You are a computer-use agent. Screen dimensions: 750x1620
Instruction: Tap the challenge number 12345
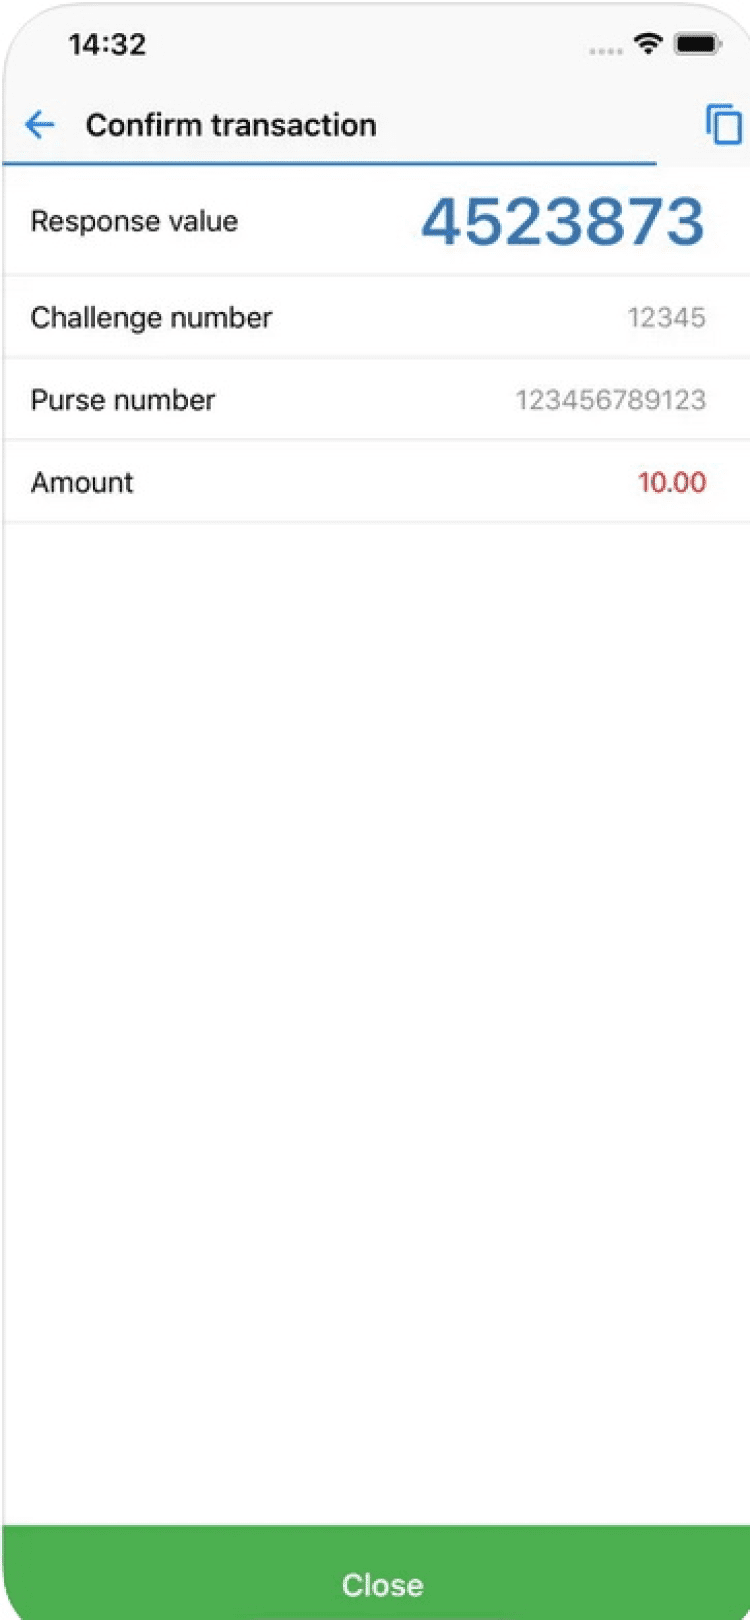tap(666, 318)
